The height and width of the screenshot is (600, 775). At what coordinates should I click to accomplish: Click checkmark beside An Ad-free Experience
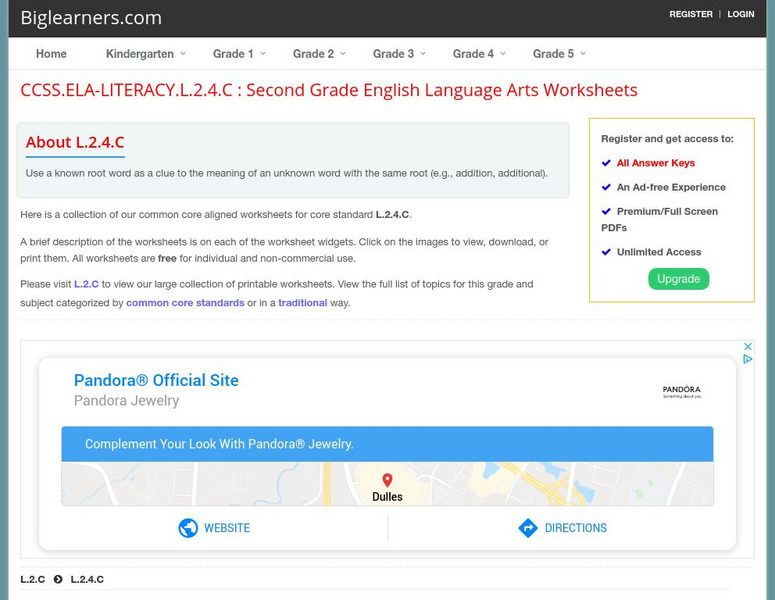click(606, 187)
